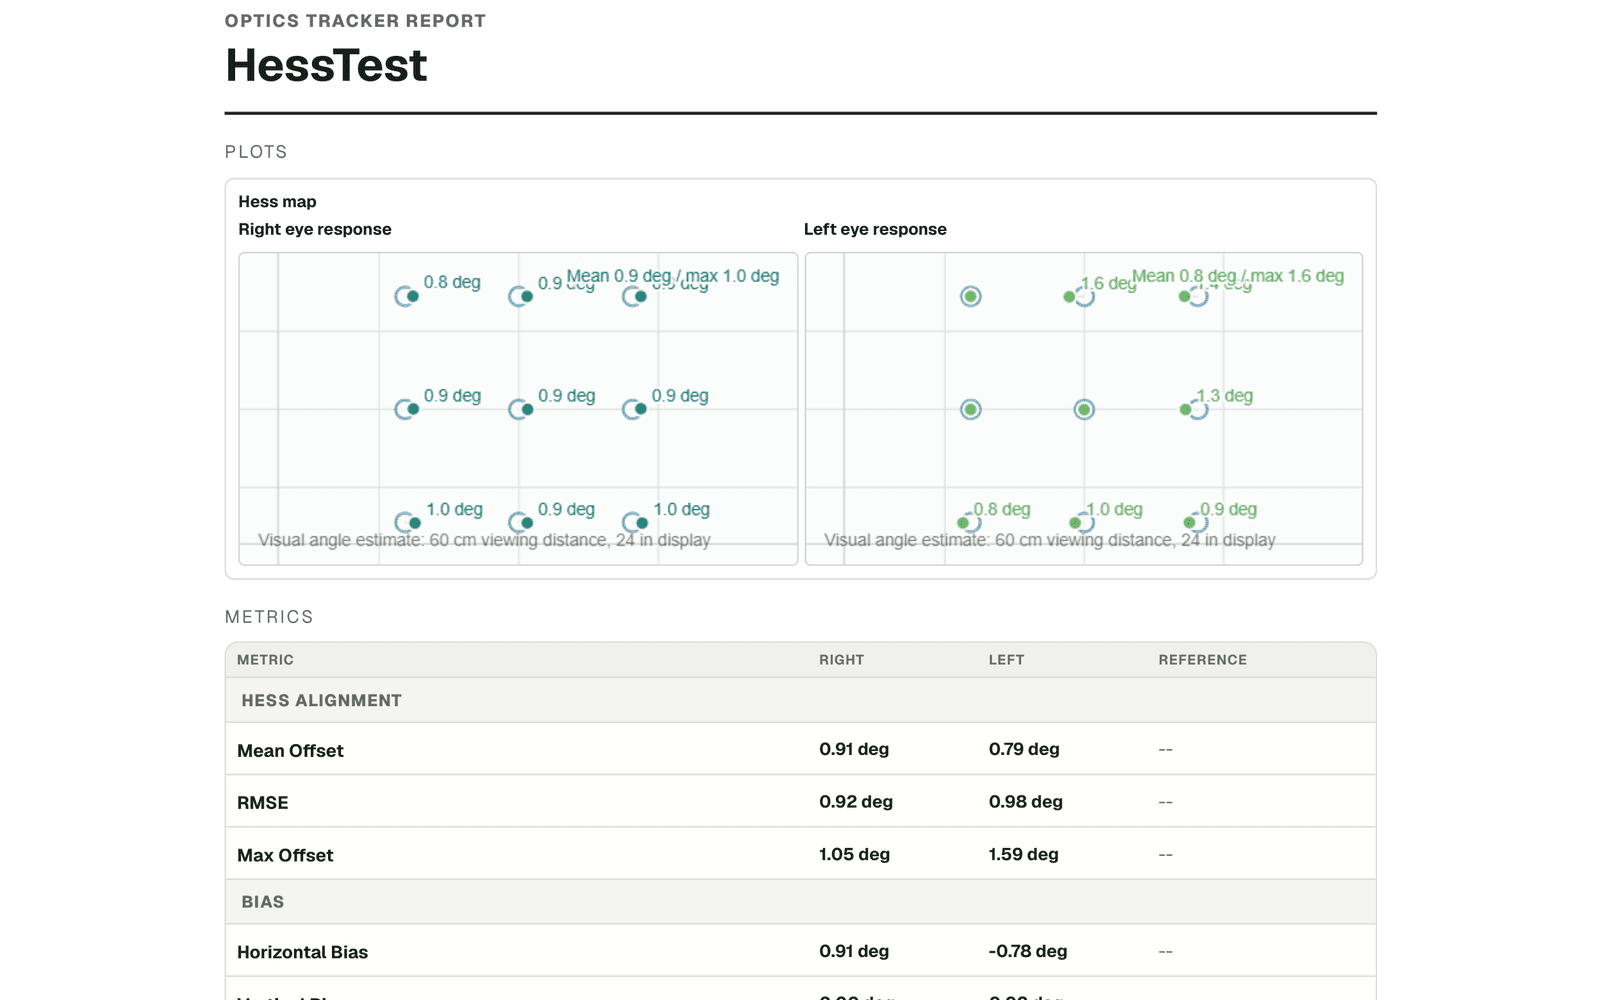Click the HessTest report title

pos(326,66)
